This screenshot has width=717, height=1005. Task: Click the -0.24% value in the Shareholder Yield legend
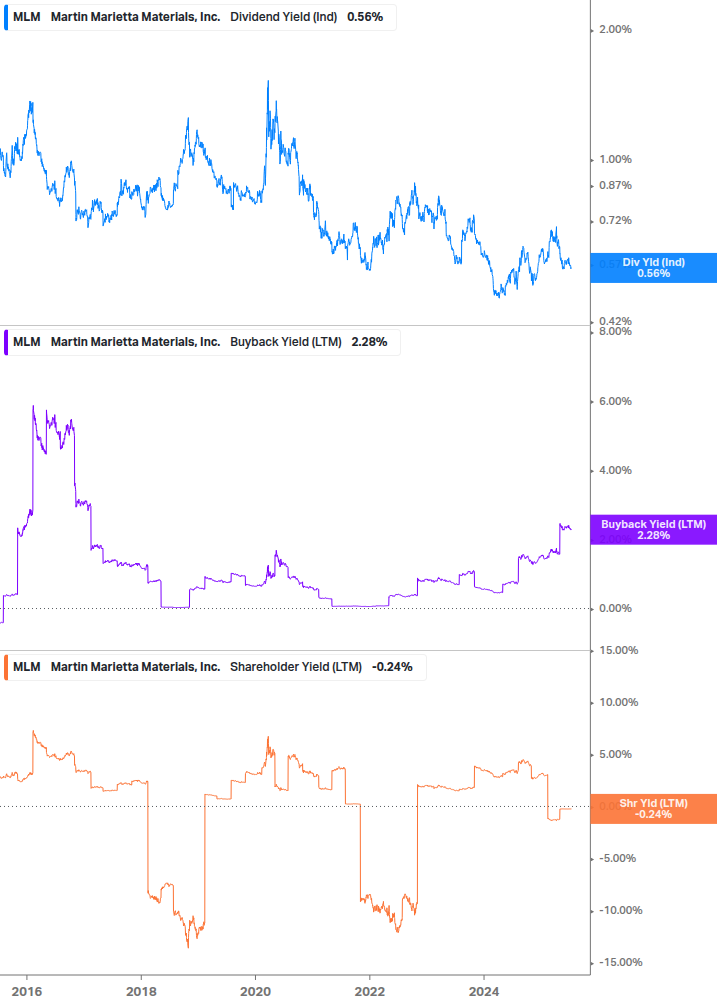click(392, 667)
